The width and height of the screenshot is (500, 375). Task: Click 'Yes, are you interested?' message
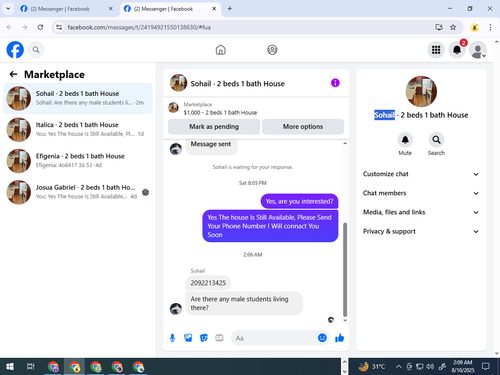(x=299, y=201)
